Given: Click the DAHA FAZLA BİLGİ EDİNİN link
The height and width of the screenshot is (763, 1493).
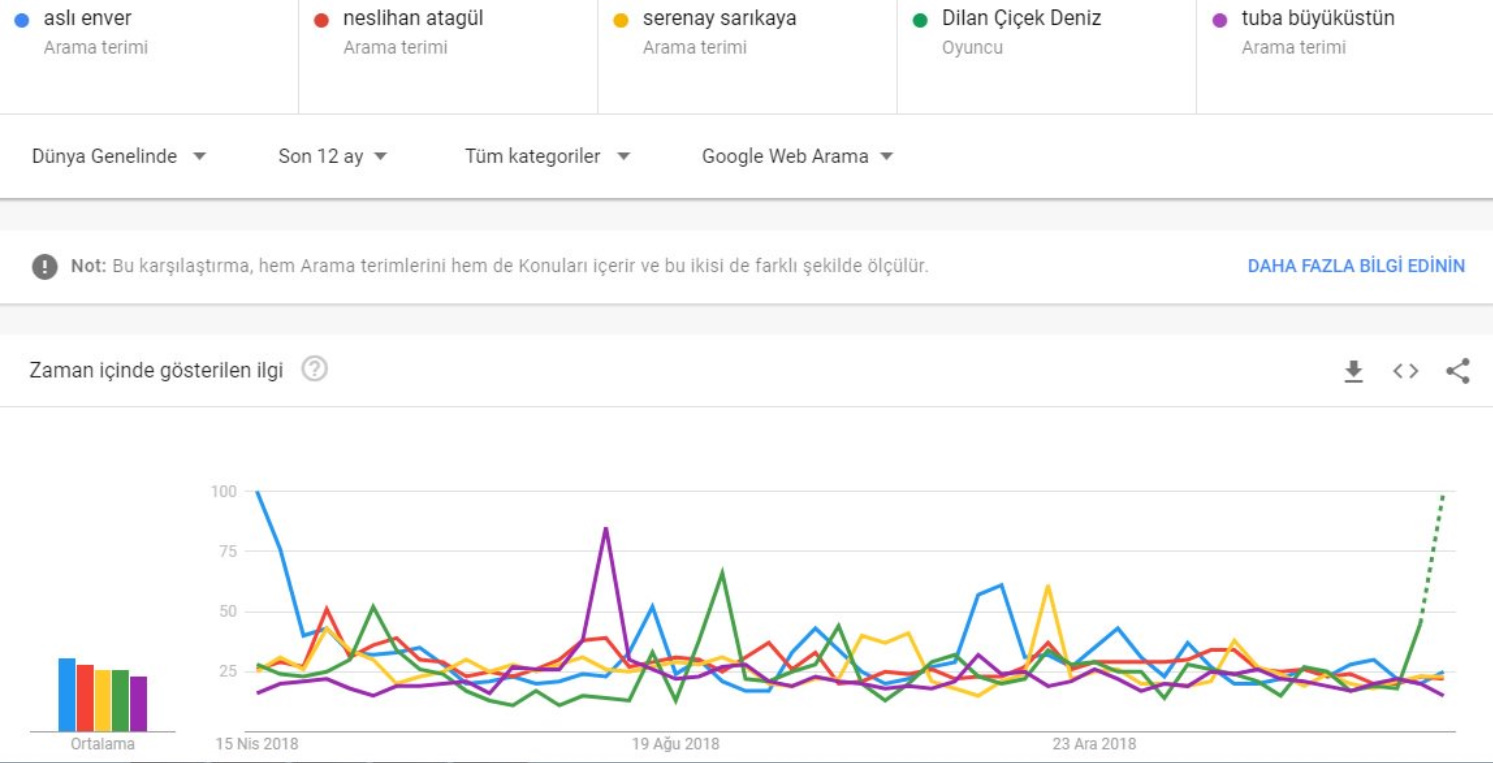Looking at the screenshot, I should 1355,266.
